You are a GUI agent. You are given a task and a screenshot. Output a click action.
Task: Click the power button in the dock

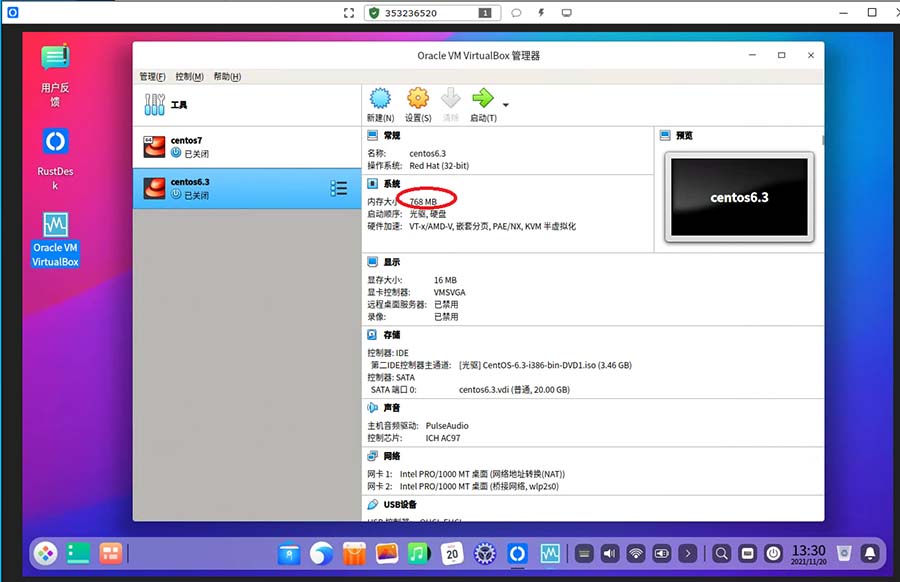(x=774, y=554)
